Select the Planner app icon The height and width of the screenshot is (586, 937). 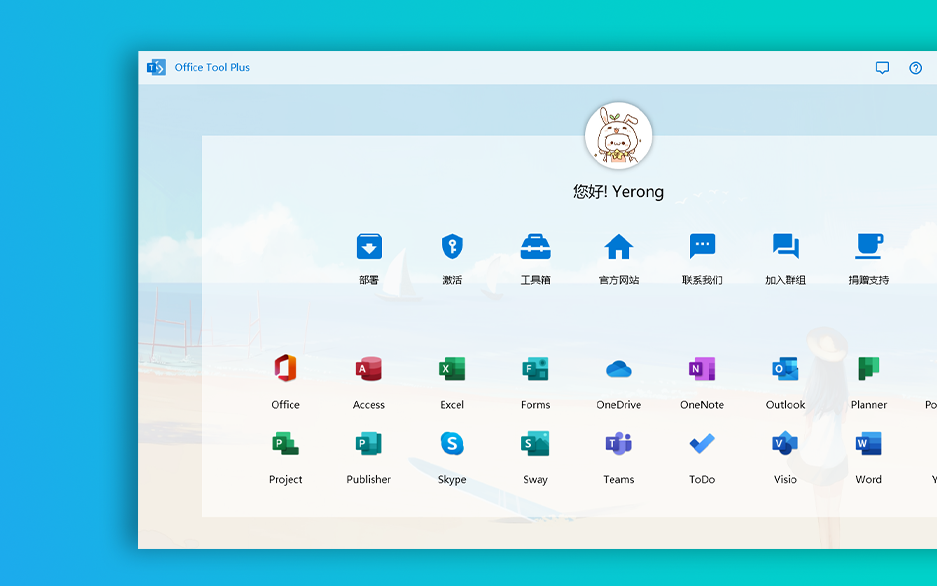(x=868, y=368)
